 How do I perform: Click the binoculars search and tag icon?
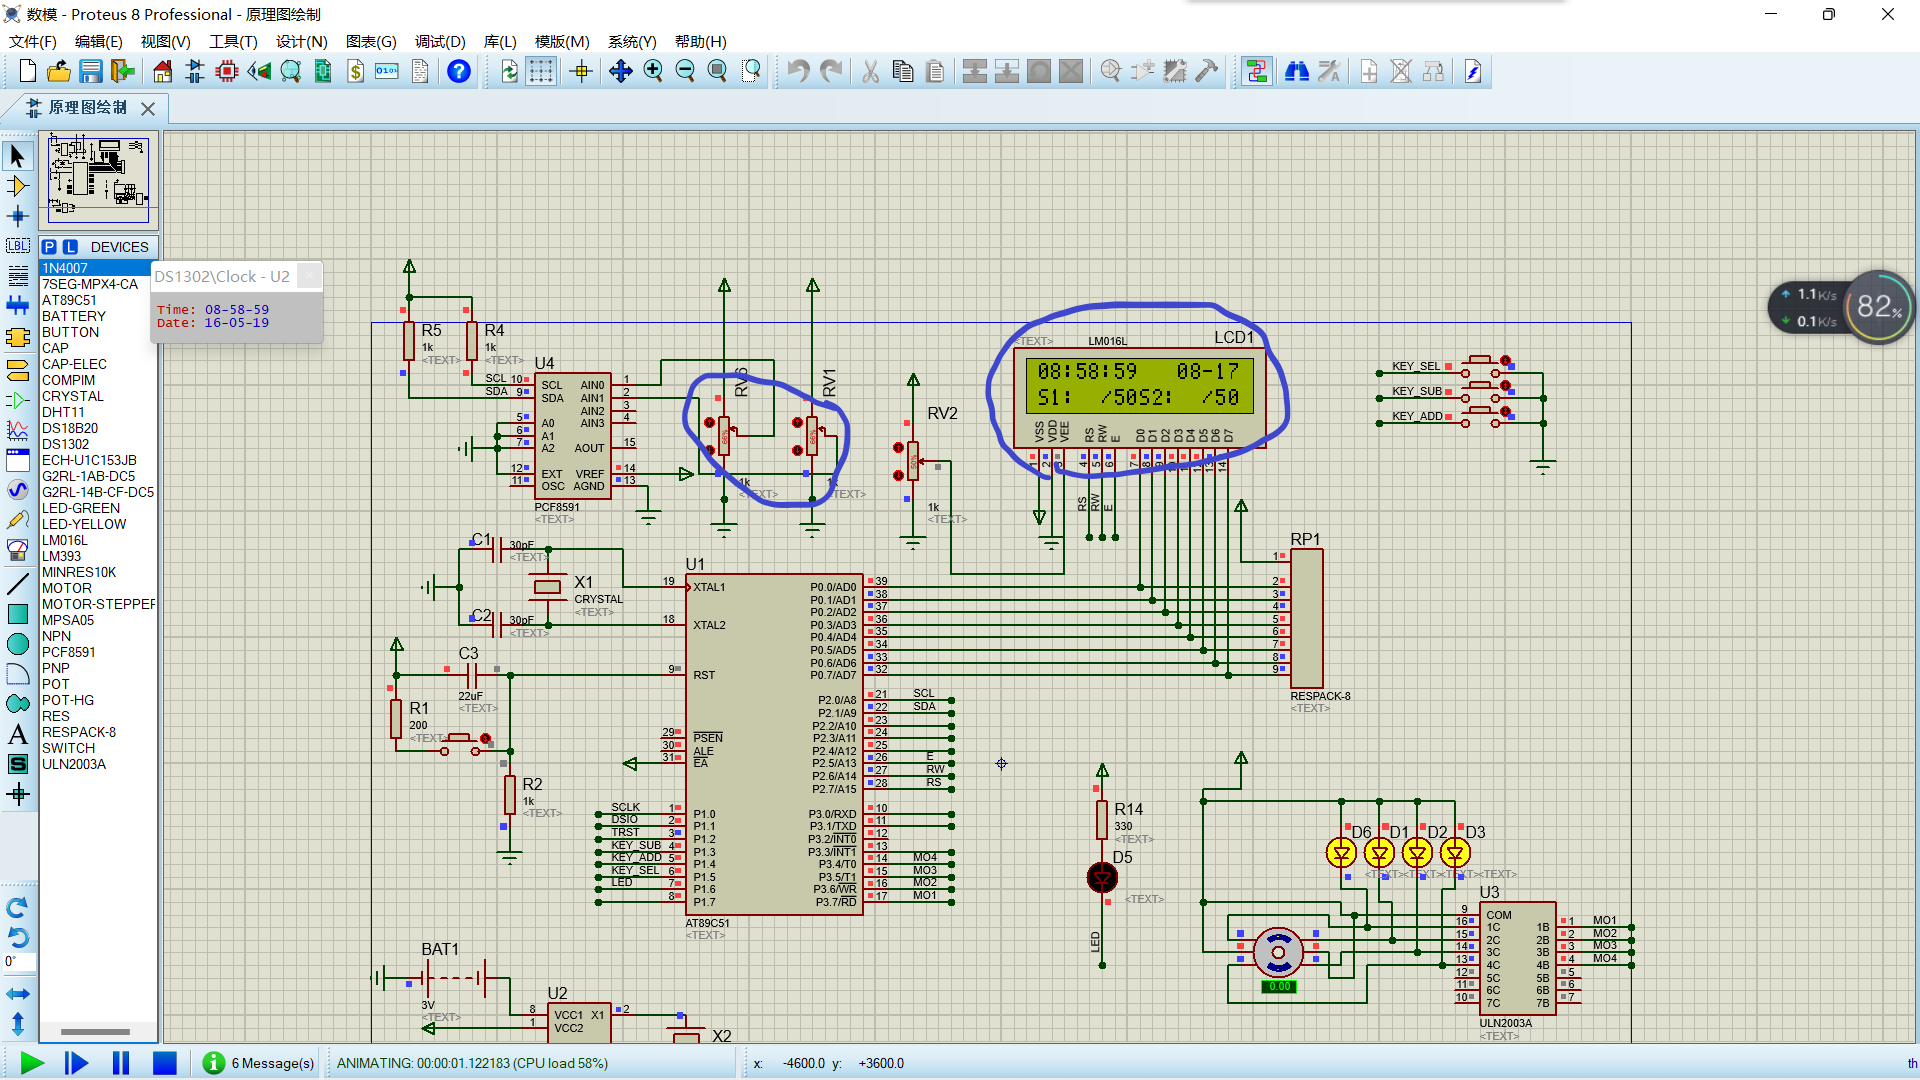[1297, 71]
